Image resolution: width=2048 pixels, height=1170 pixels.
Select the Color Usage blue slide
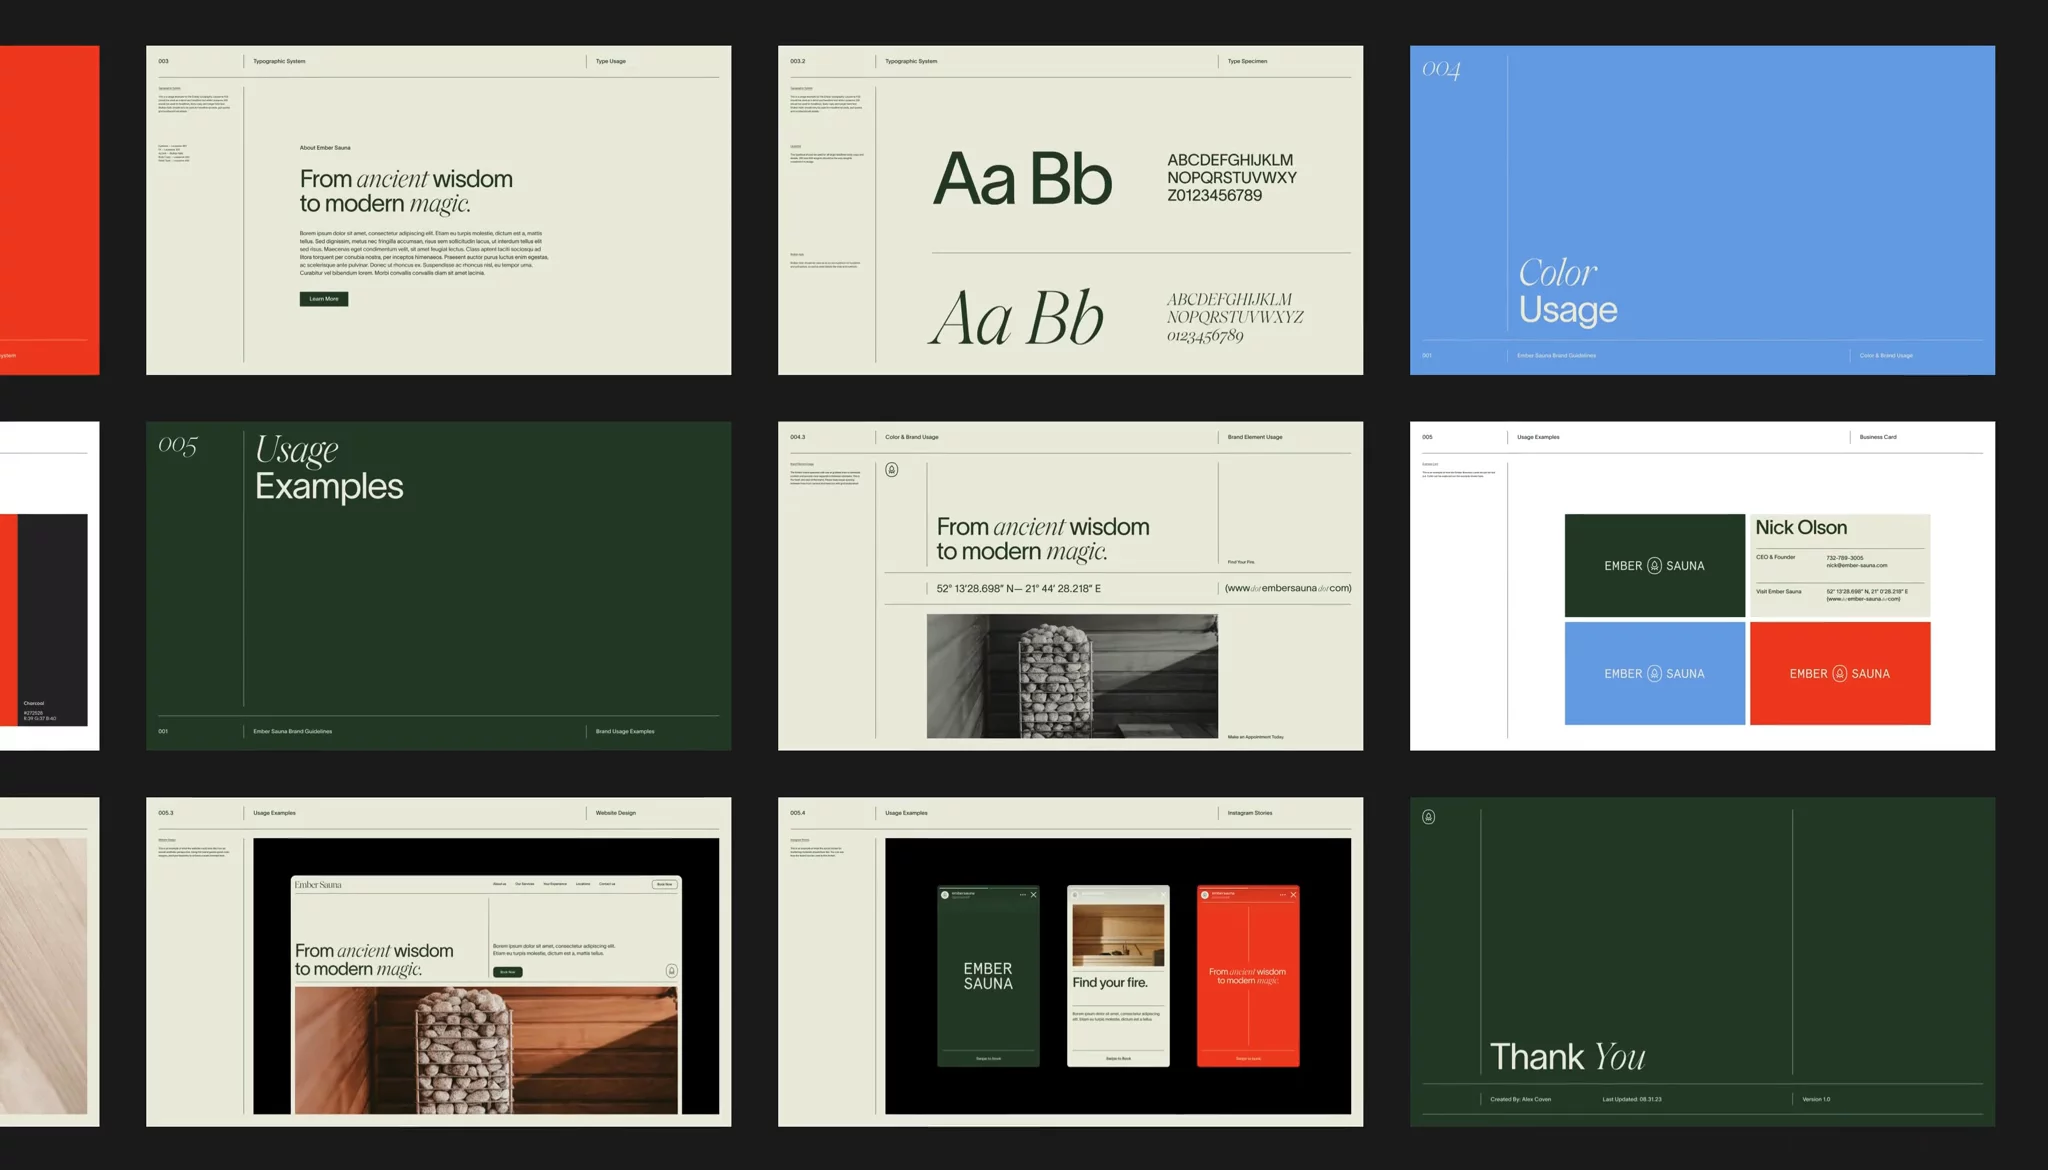tap(1701, 210)
